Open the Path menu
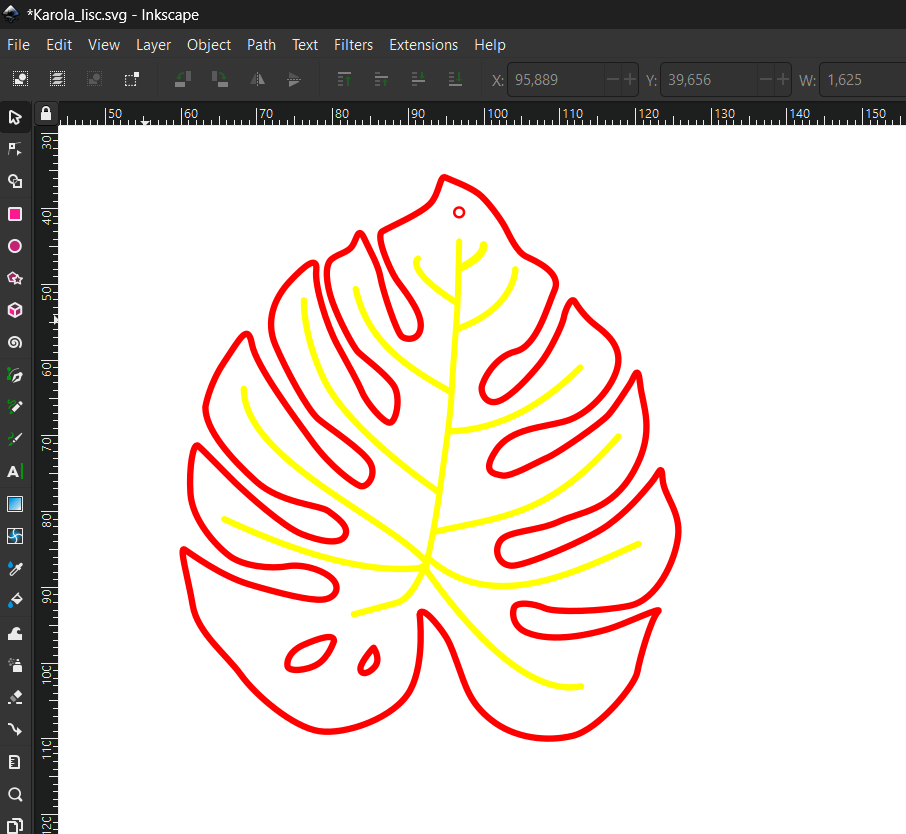 261,45
